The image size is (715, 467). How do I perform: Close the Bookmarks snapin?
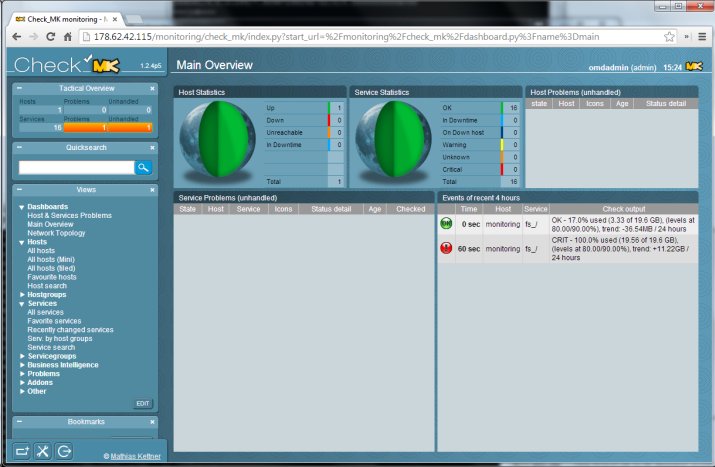click(152, 422)
